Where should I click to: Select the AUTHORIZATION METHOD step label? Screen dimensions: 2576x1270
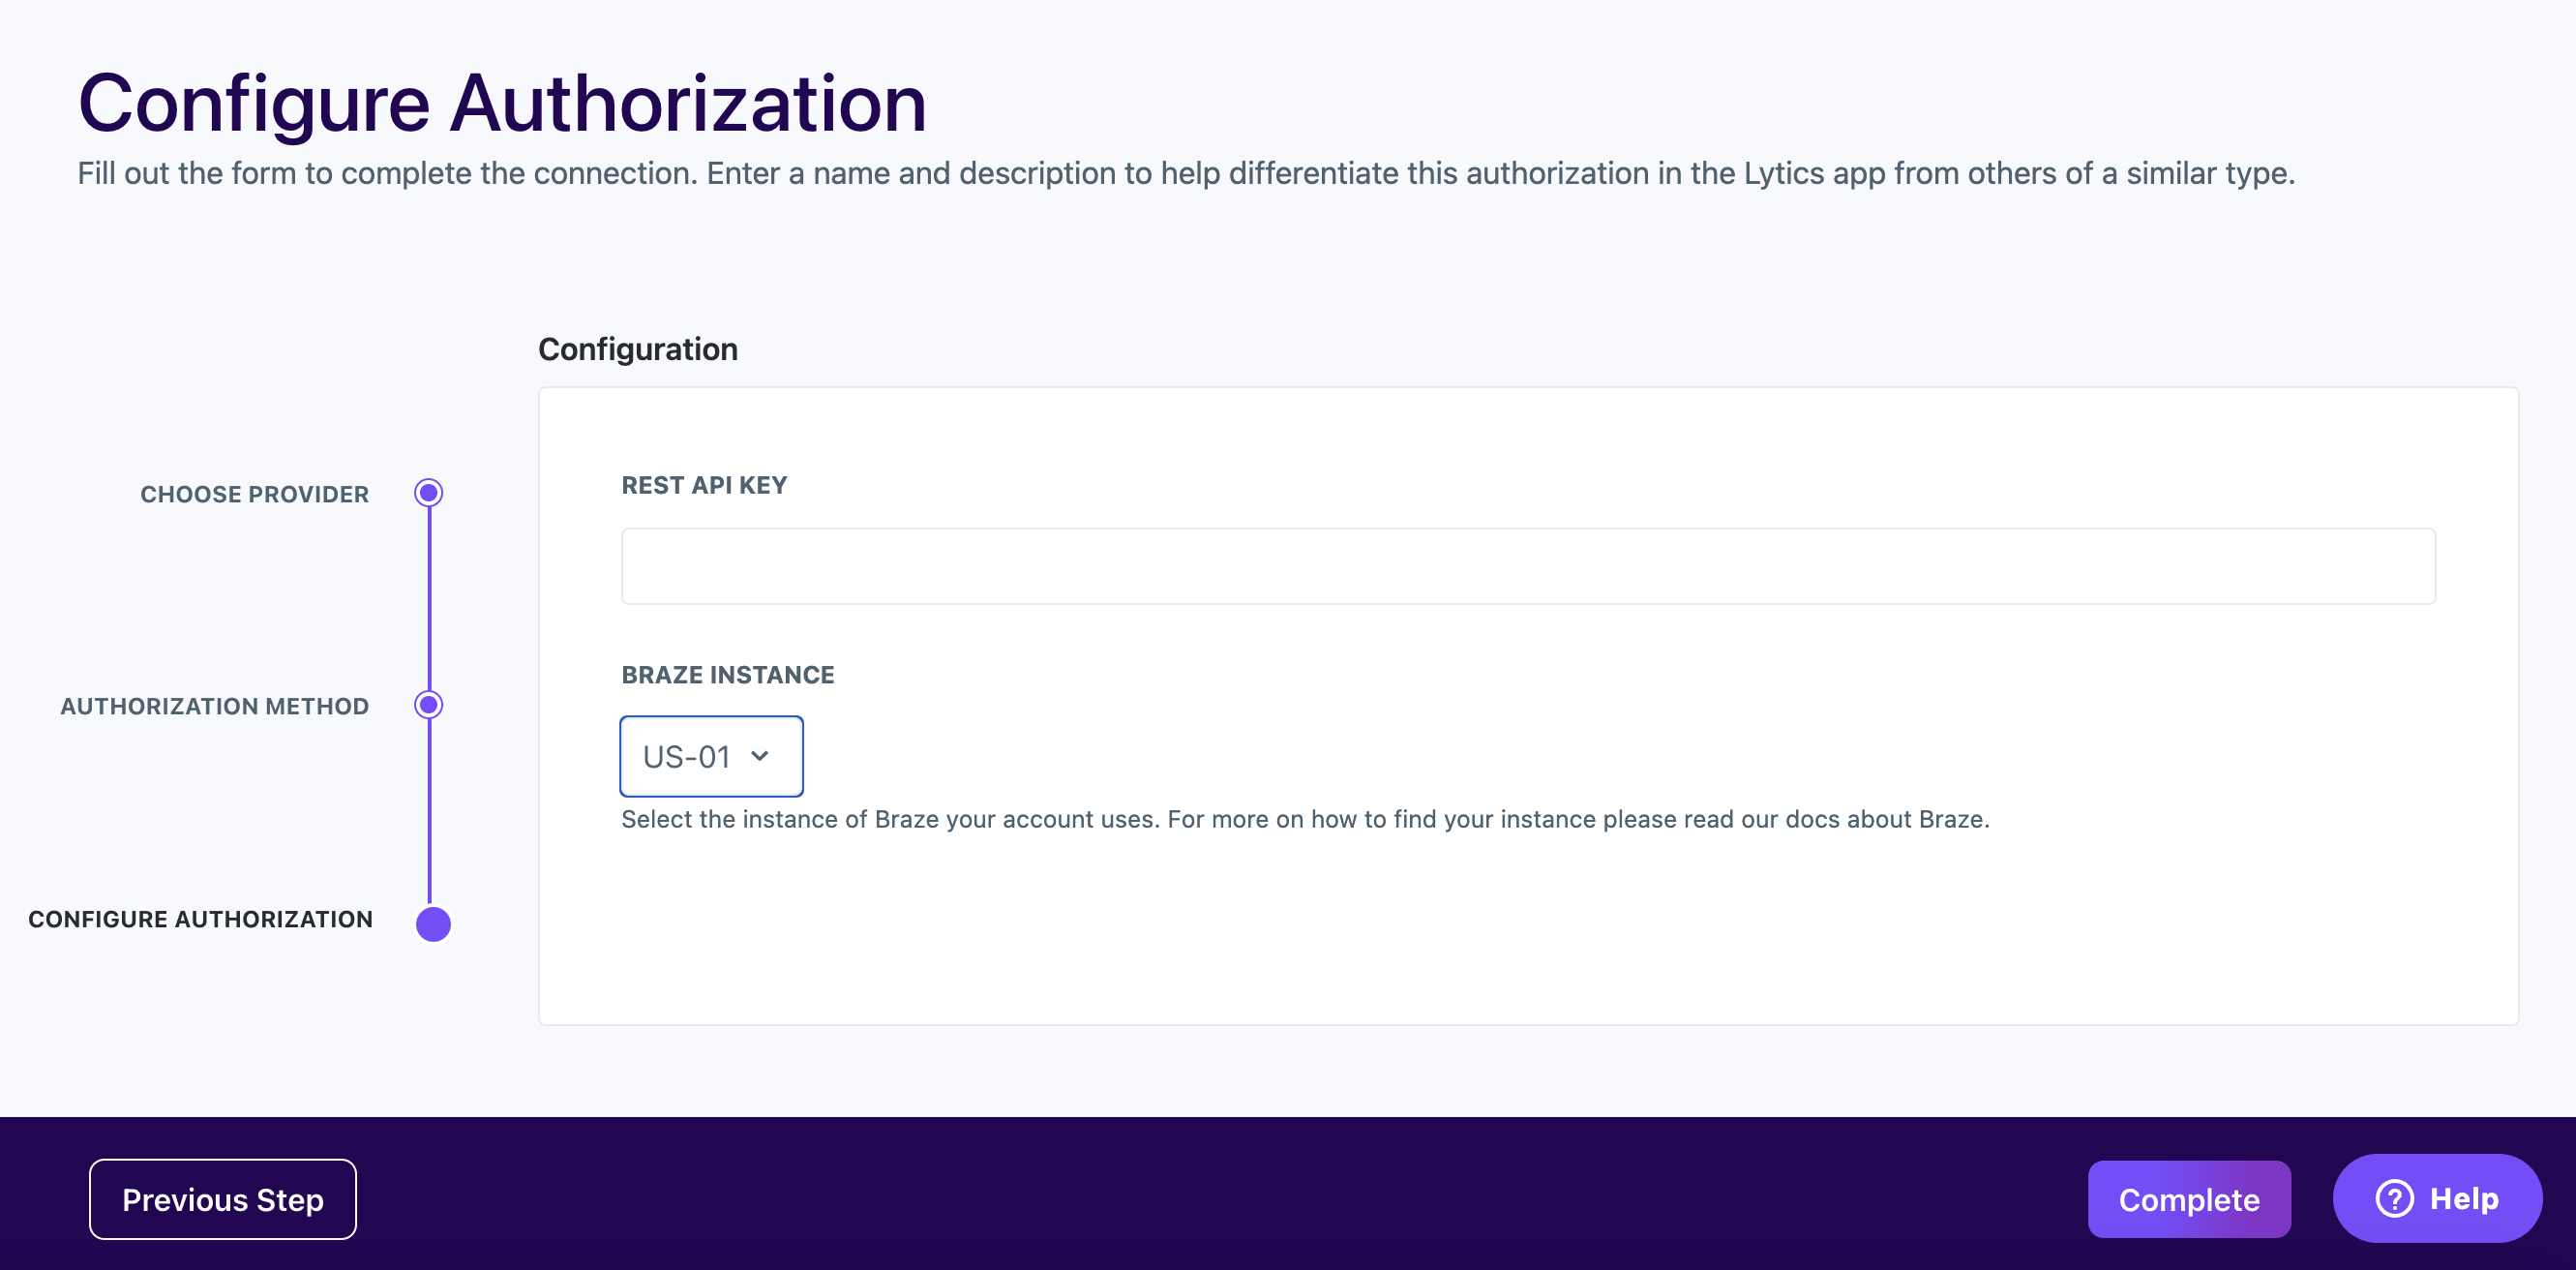214,706
